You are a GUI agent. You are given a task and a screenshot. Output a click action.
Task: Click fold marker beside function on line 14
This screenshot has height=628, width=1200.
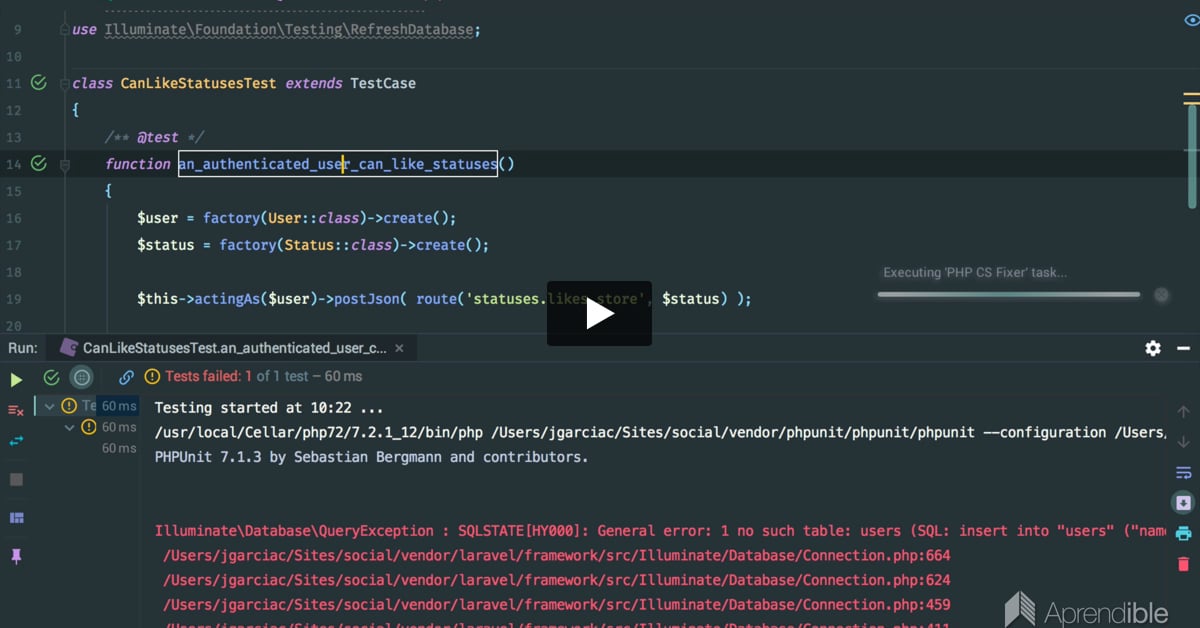click(66, 164)
